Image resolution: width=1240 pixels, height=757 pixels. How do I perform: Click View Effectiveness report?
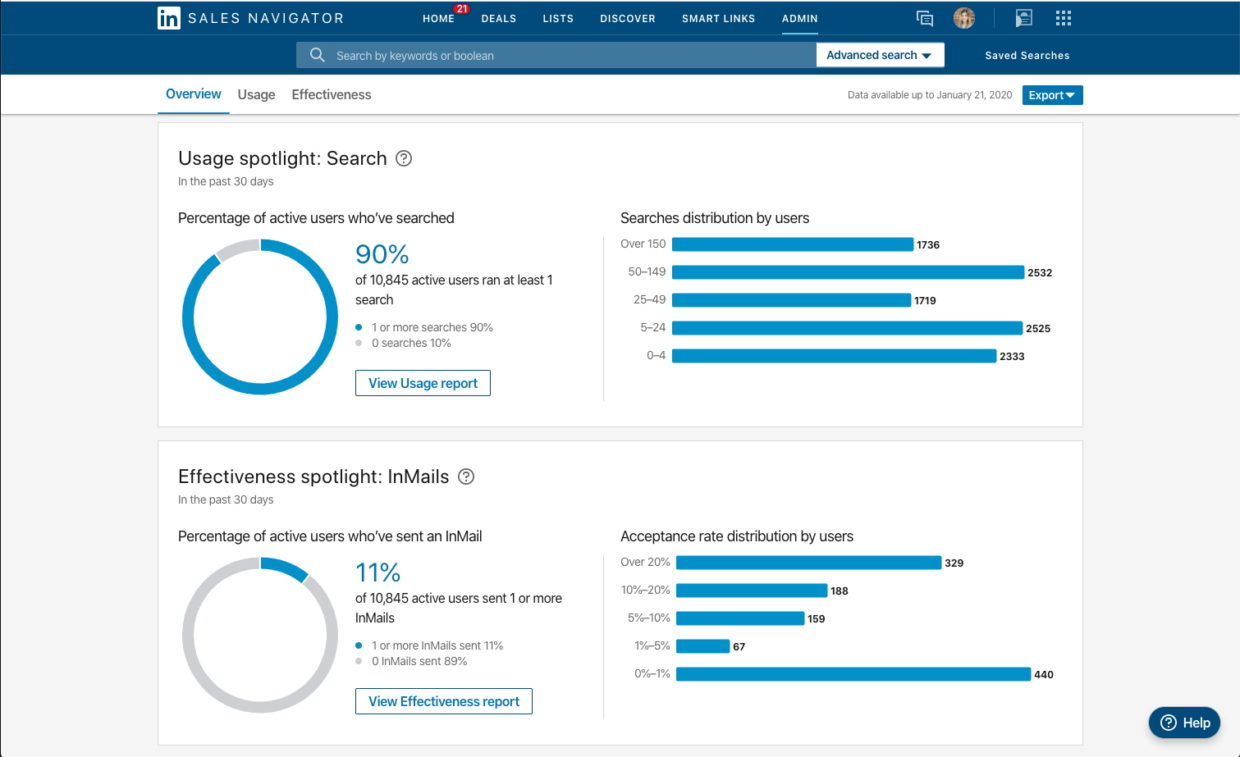click(444, 701)
